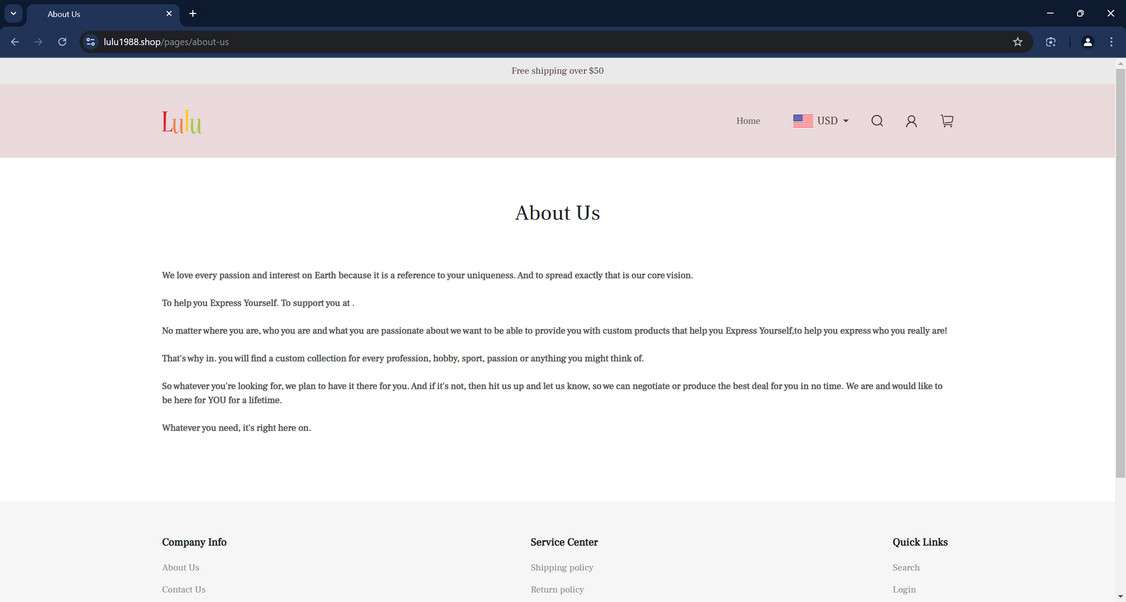Screen dimensions: 1126x602
Task: Open the shopping cart icon
Action: click(946, 121)
